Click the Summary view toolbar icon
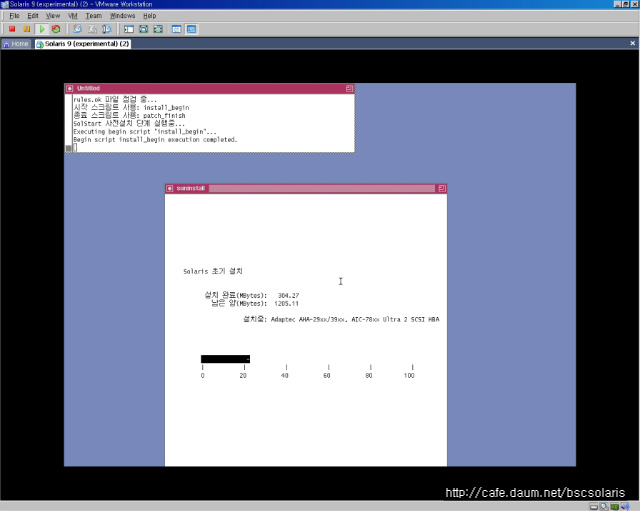This screenshot has height=511, width=640. [176, 29]
